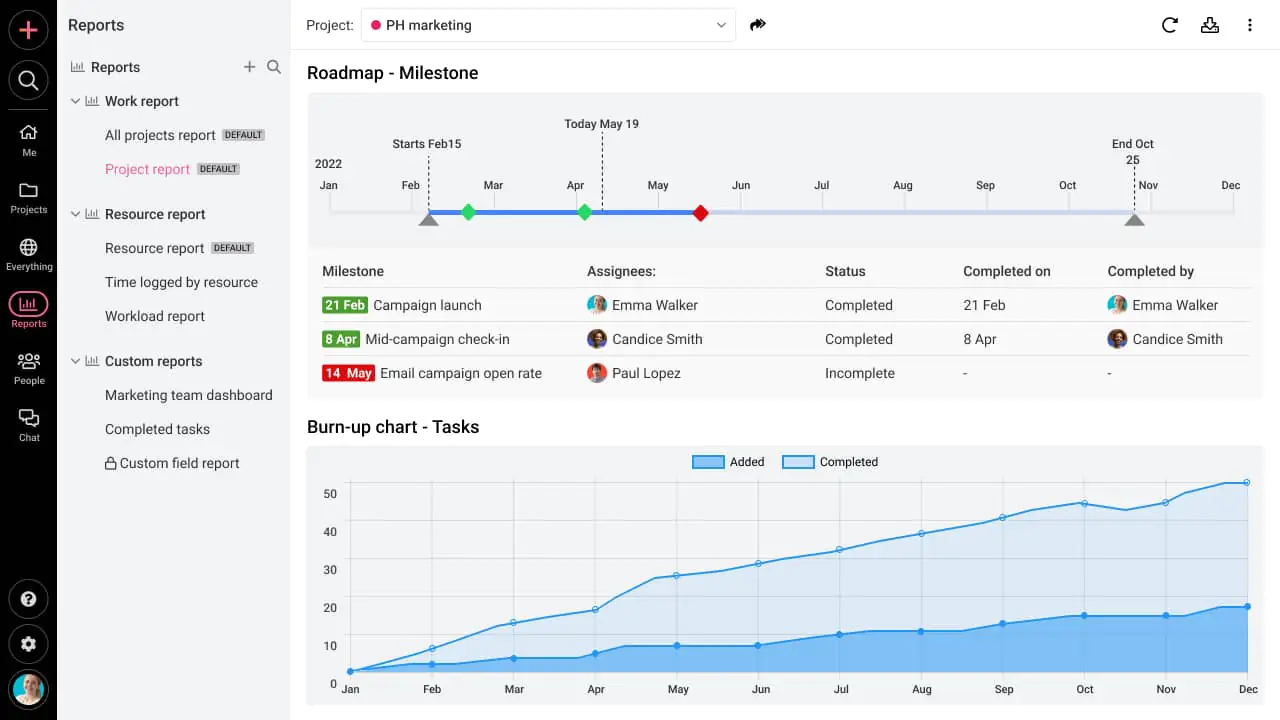Collapse the Custom reports group

pyautogui.click(x=74, y=361)
